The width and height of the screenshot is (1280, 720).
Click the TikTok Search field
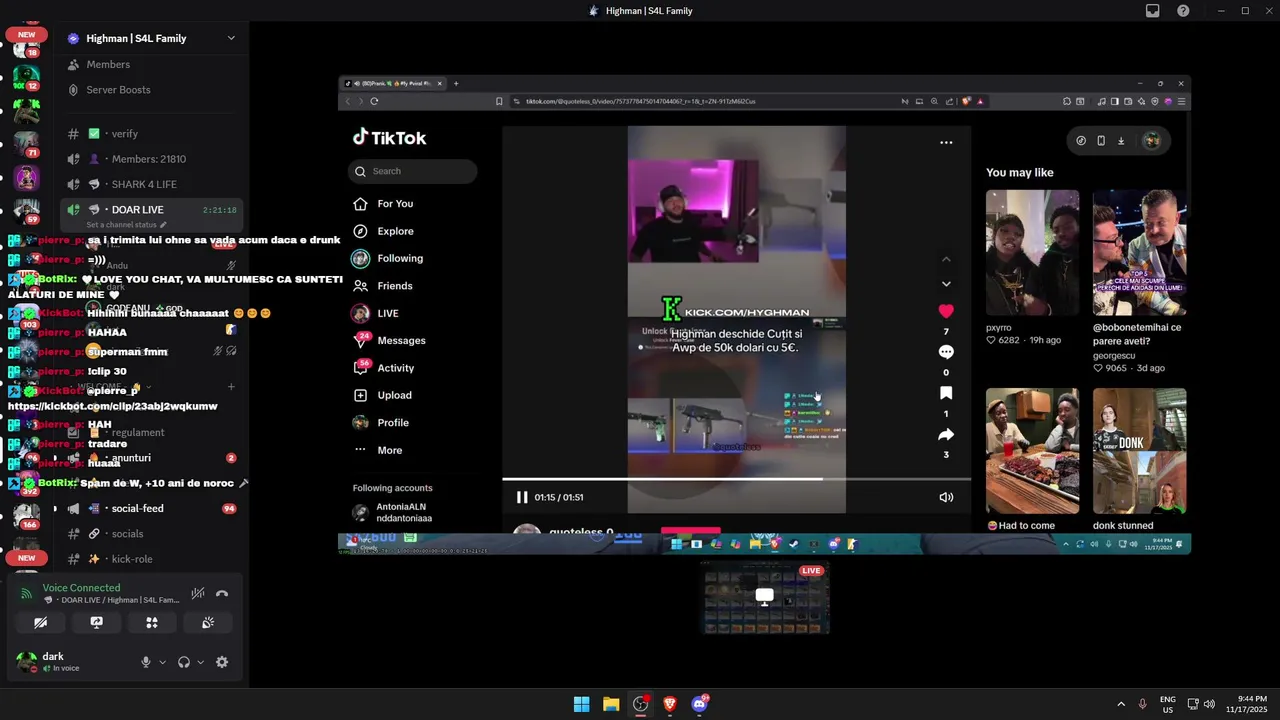pyautogui.click(x=412, y=171)
